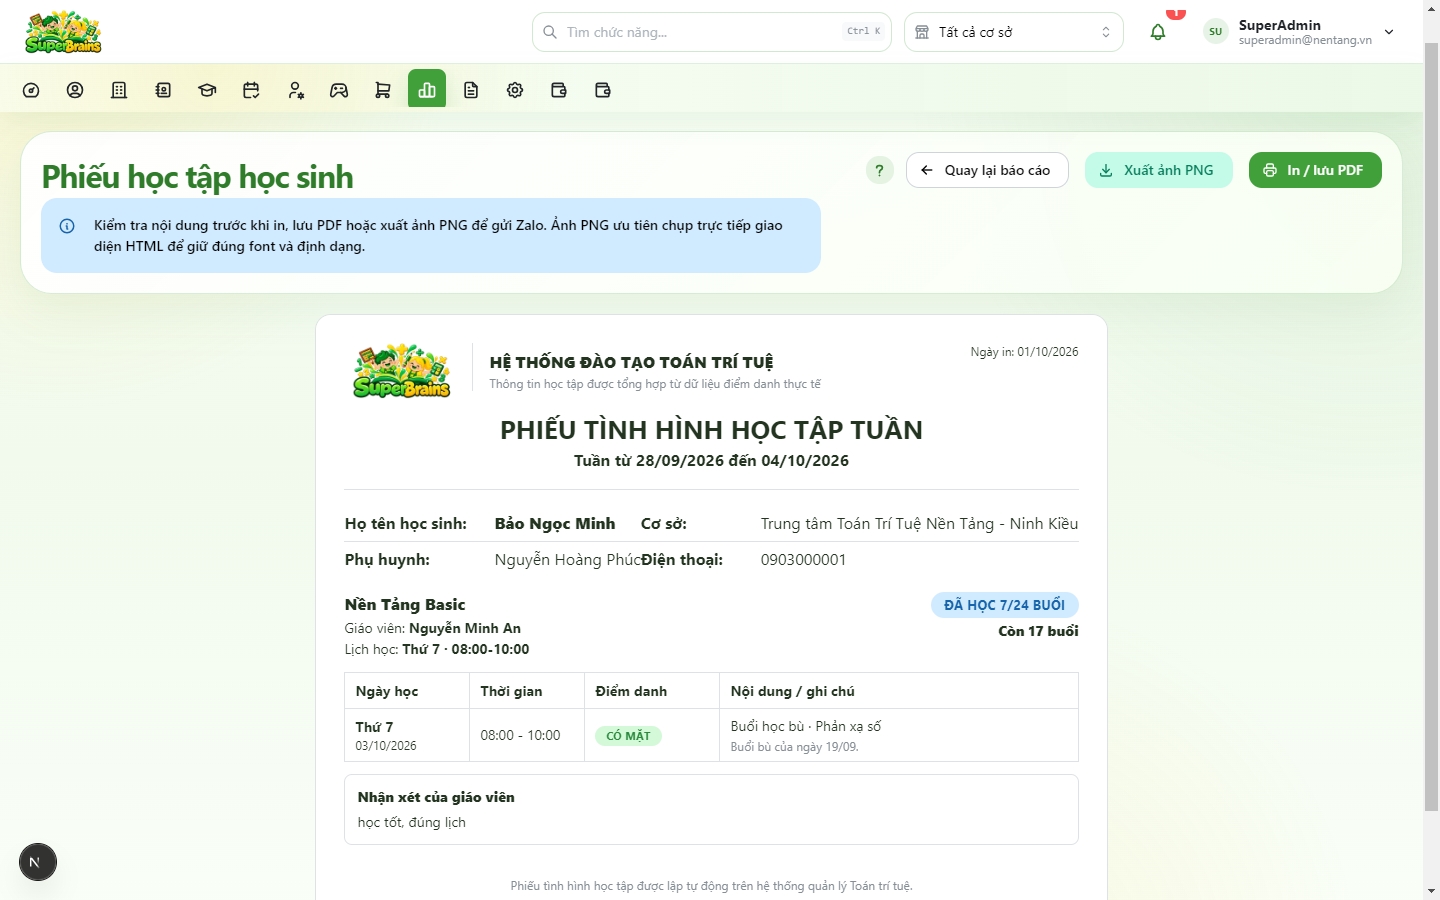
Task: Click the SU avatar circle
Action: 1215,32
